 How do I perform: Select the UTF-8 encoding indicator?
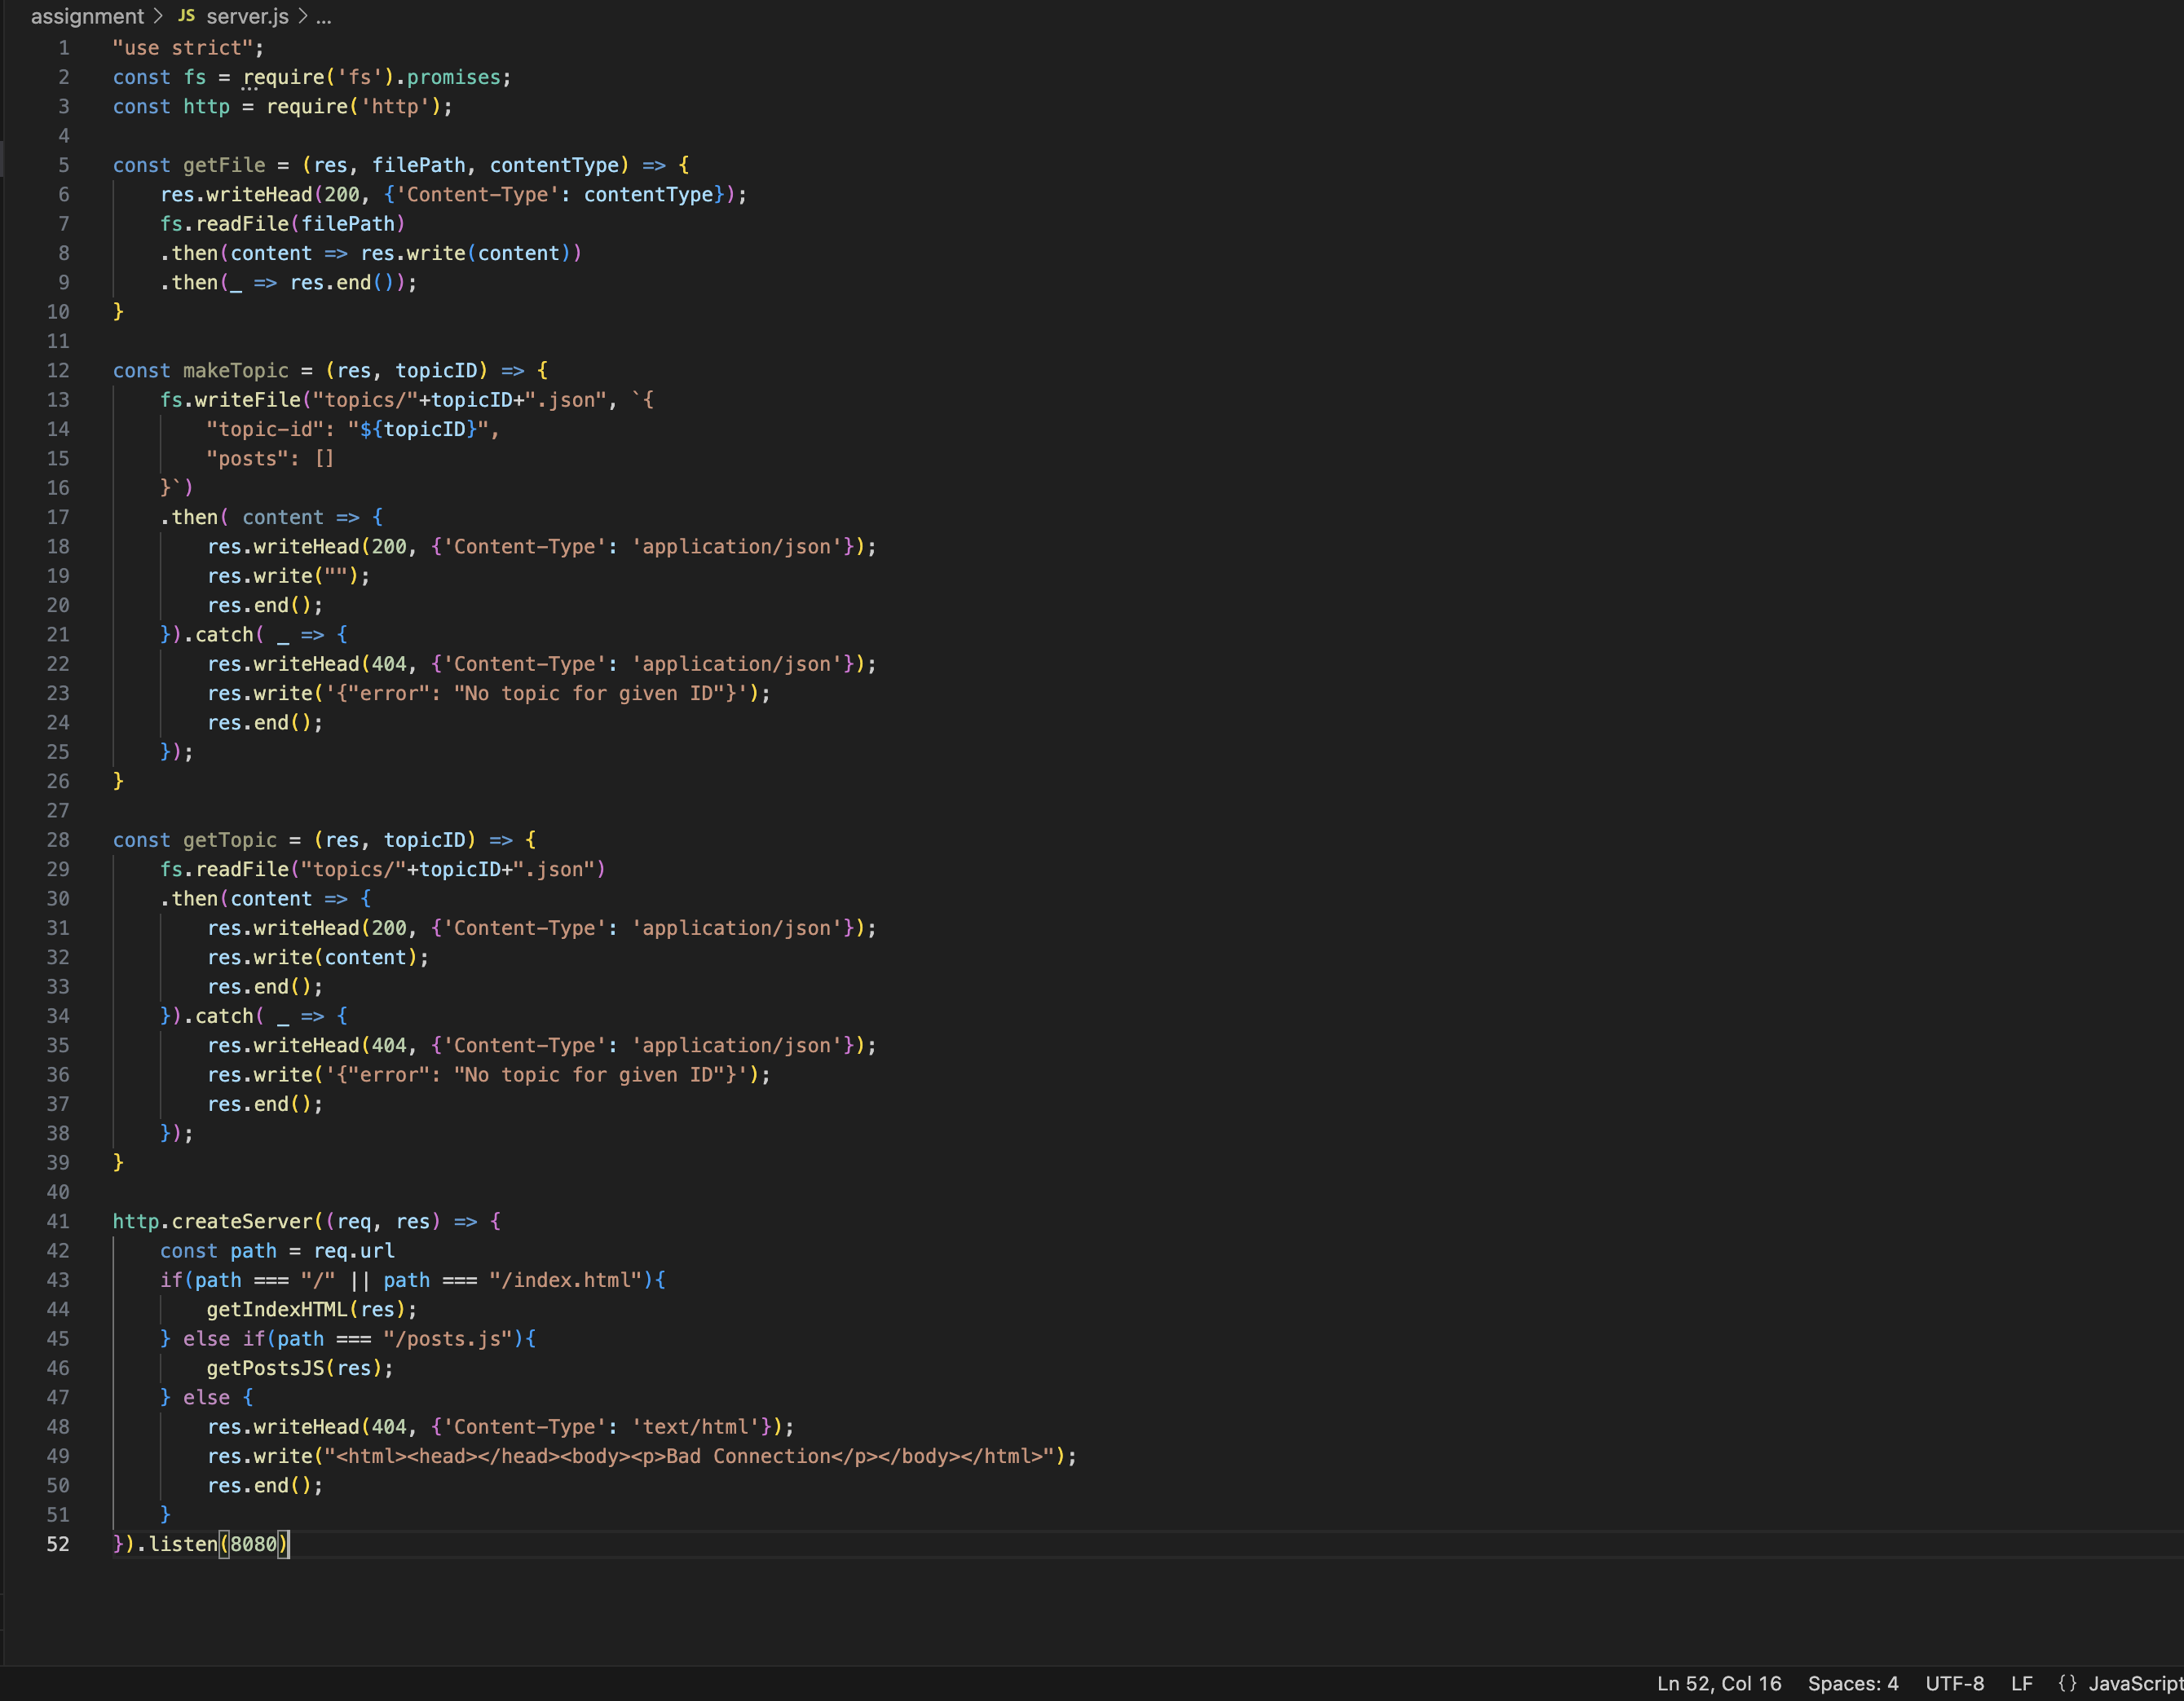pos(1954,1683)
